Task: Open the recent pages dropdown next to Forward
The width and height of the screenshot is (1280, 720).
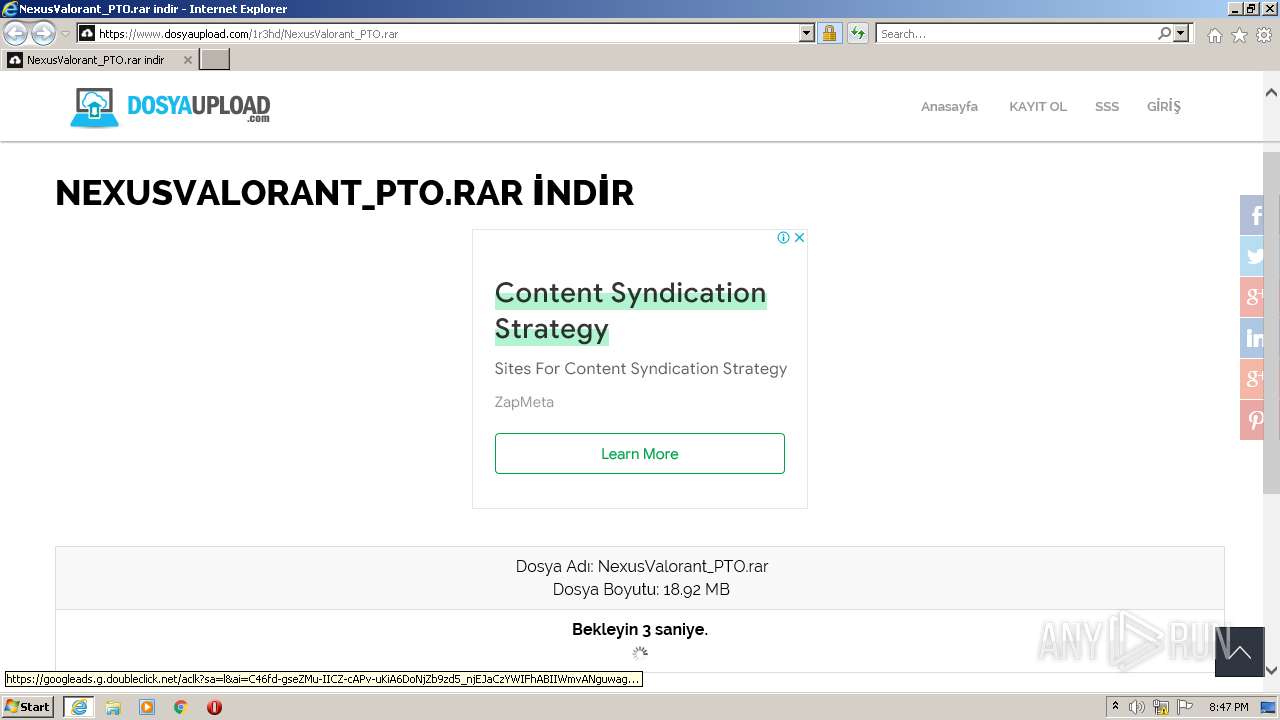Action: pyautogui.click(x=65, y=33)
